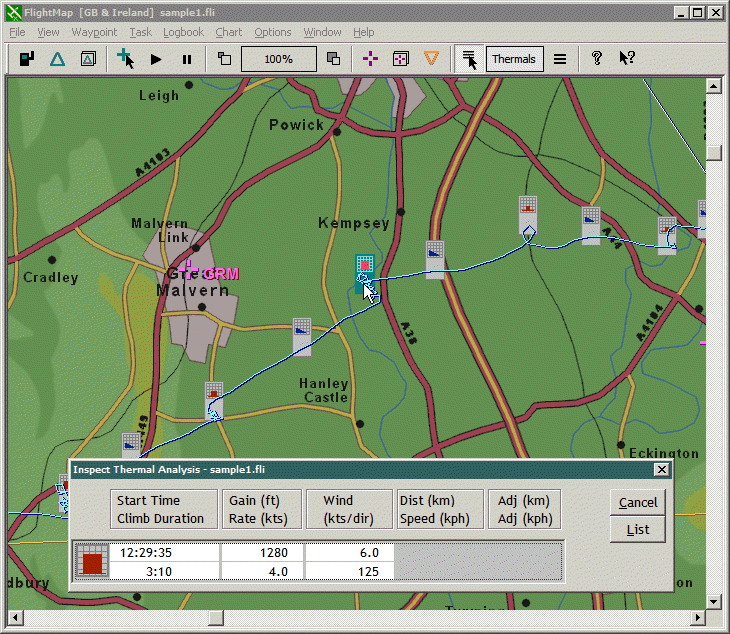Click the Cancel button in thermal dialog
730x634 pixels.
(x=637, y=503)
